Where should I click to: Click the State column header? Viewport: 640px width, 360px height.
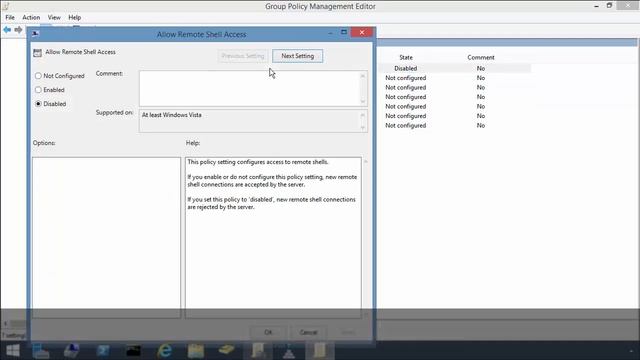point(406,58)
